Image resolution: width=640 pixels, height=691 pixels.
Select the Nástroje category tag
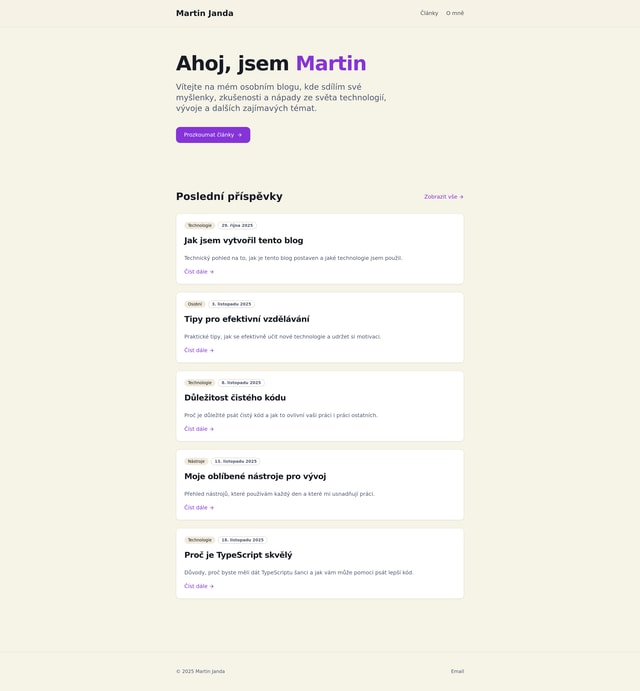point(196,461)
